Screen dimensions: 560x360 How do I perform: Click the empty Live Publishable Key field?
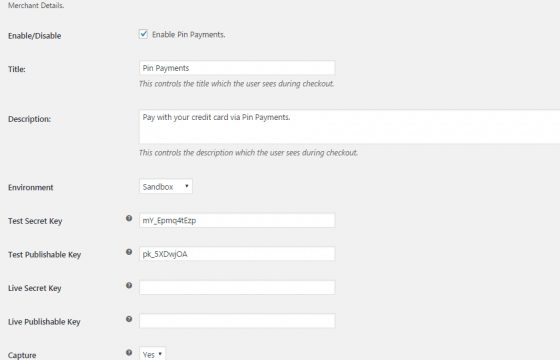pyautogui.click(x=237, y=321)
